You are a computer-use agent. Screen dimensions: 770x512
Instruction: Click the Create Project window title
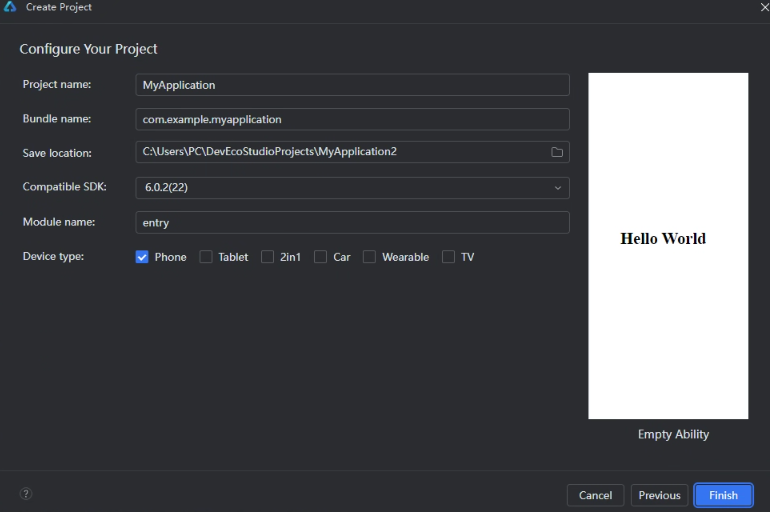tap(58, 7)
